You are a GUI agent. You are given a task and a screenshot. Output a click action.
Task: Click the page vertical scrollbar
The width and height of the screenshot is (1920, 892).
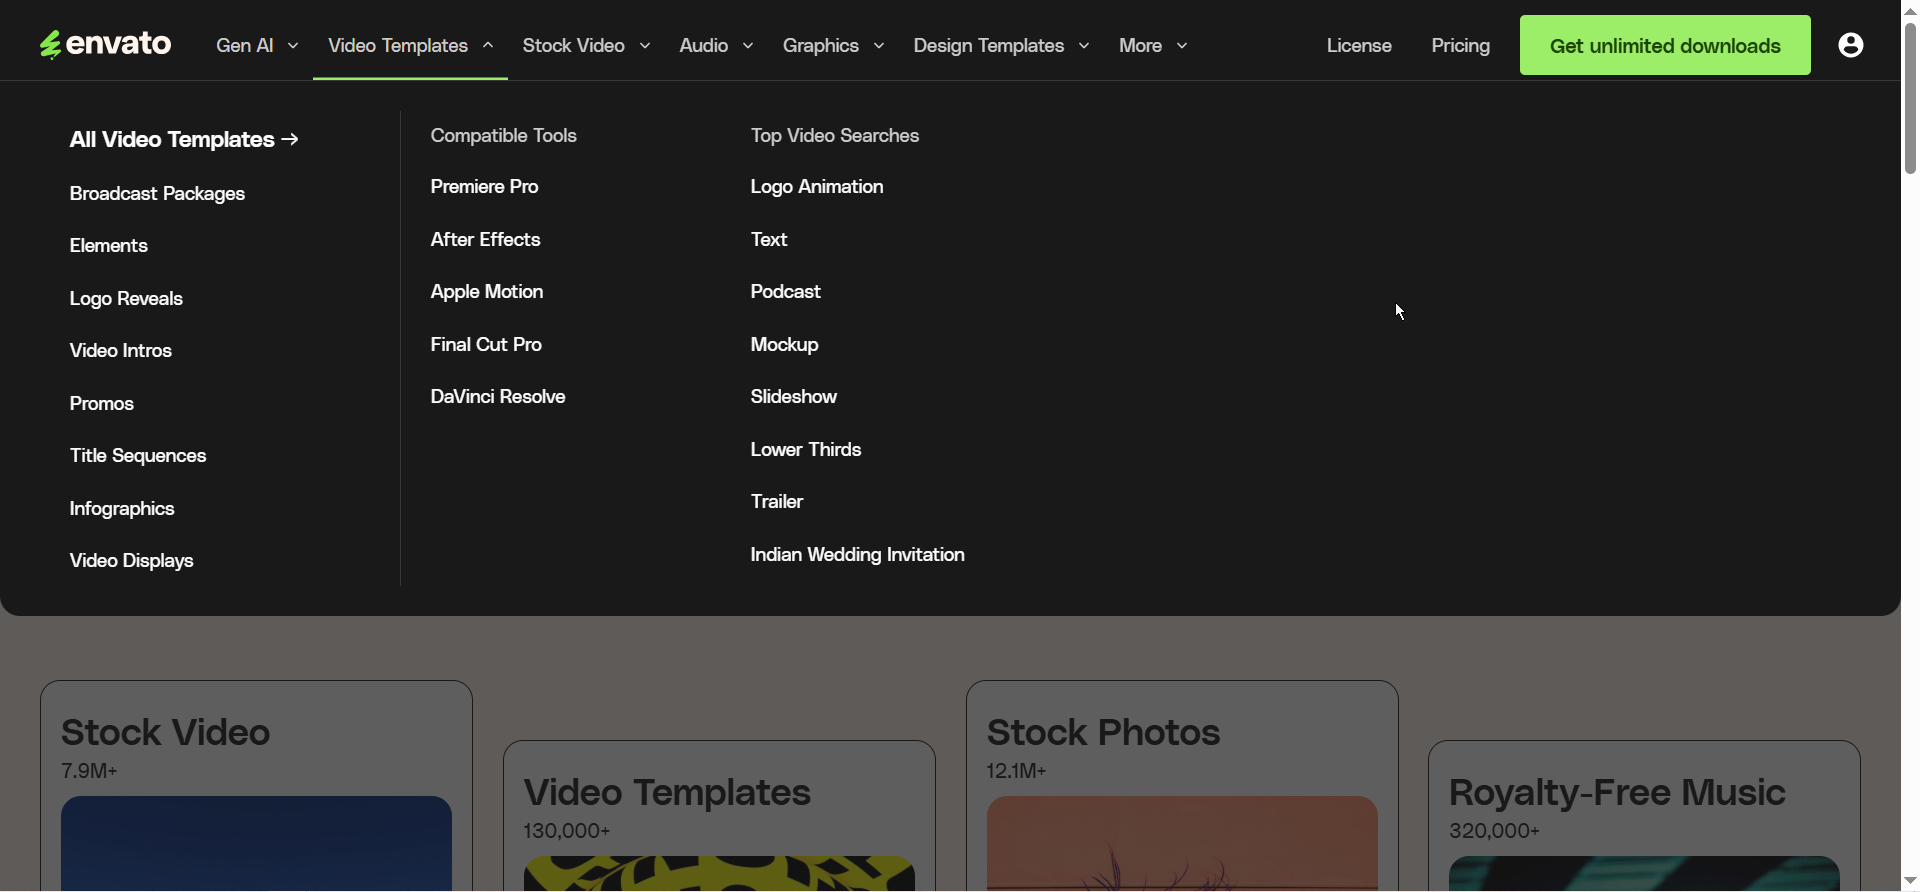coord(1910,100)
